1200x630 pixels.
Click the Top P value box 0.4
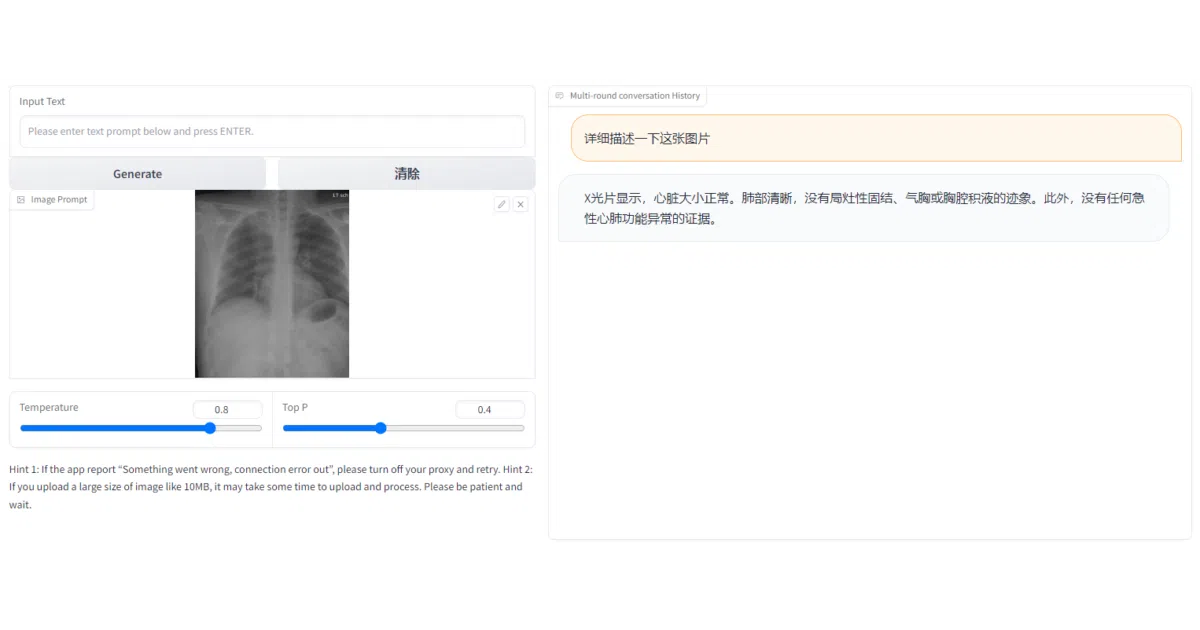490,409
